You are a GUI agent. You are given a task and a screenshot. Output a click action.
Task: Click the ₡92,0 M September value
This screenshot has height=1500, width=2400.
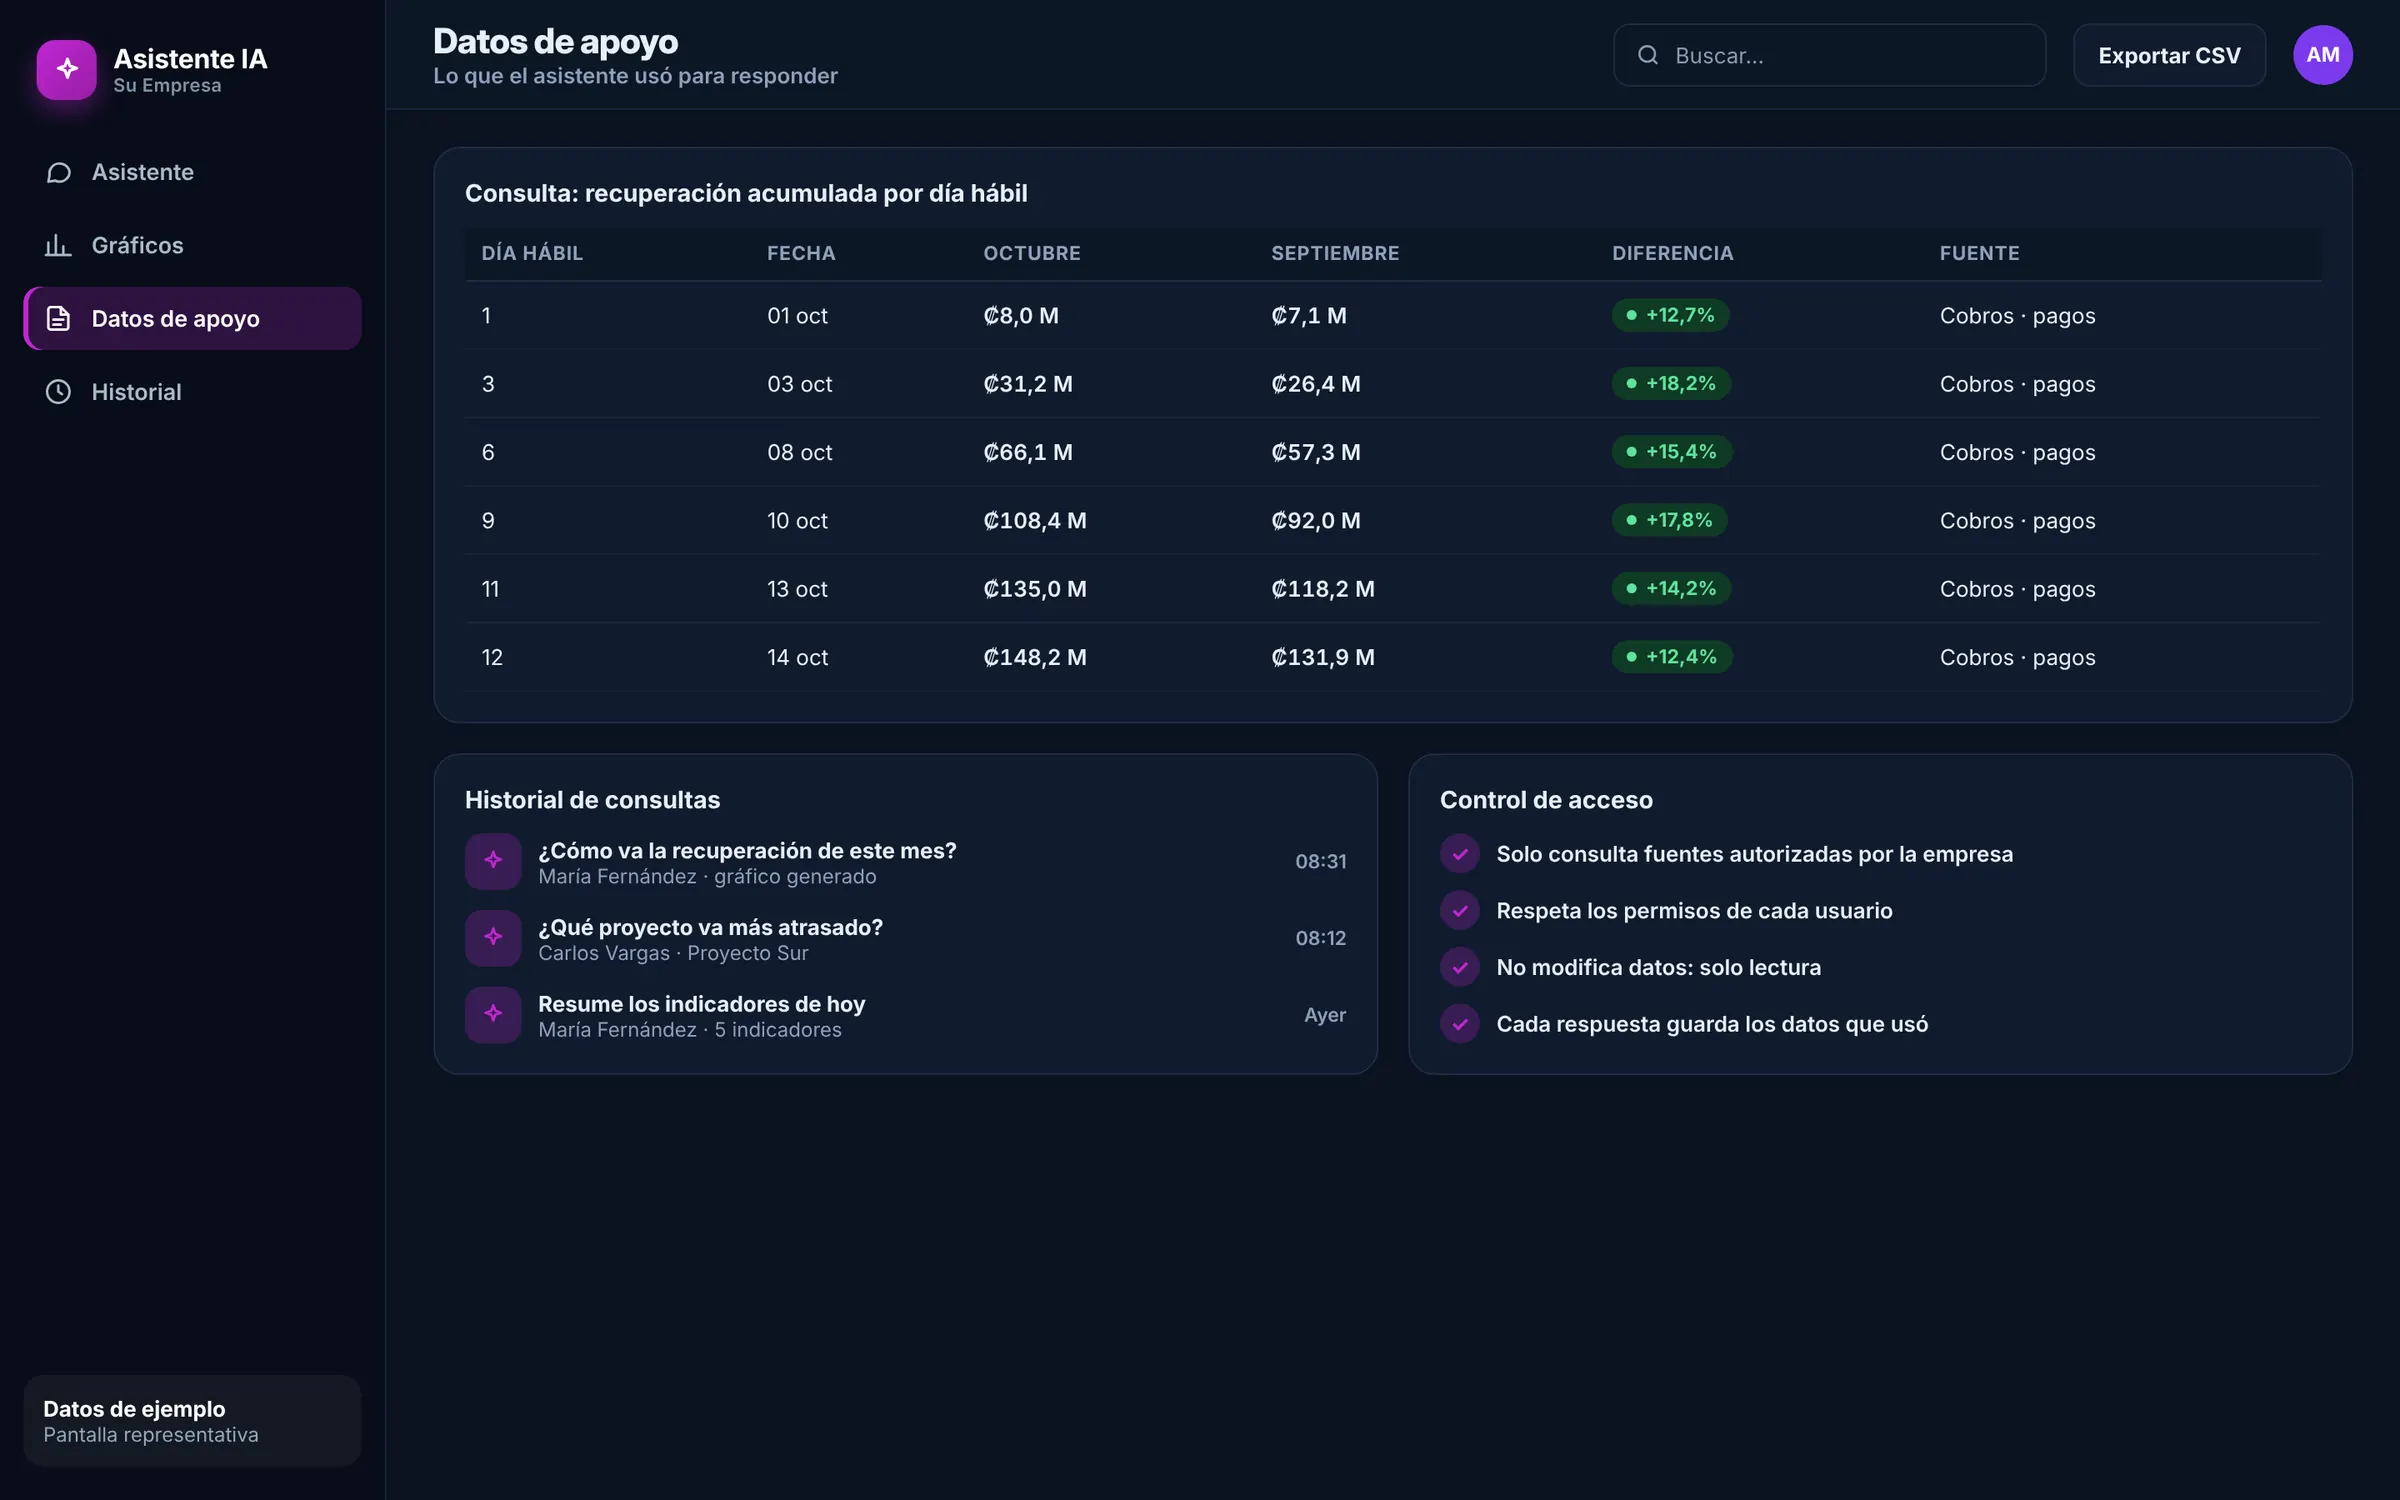point(1316,521)
